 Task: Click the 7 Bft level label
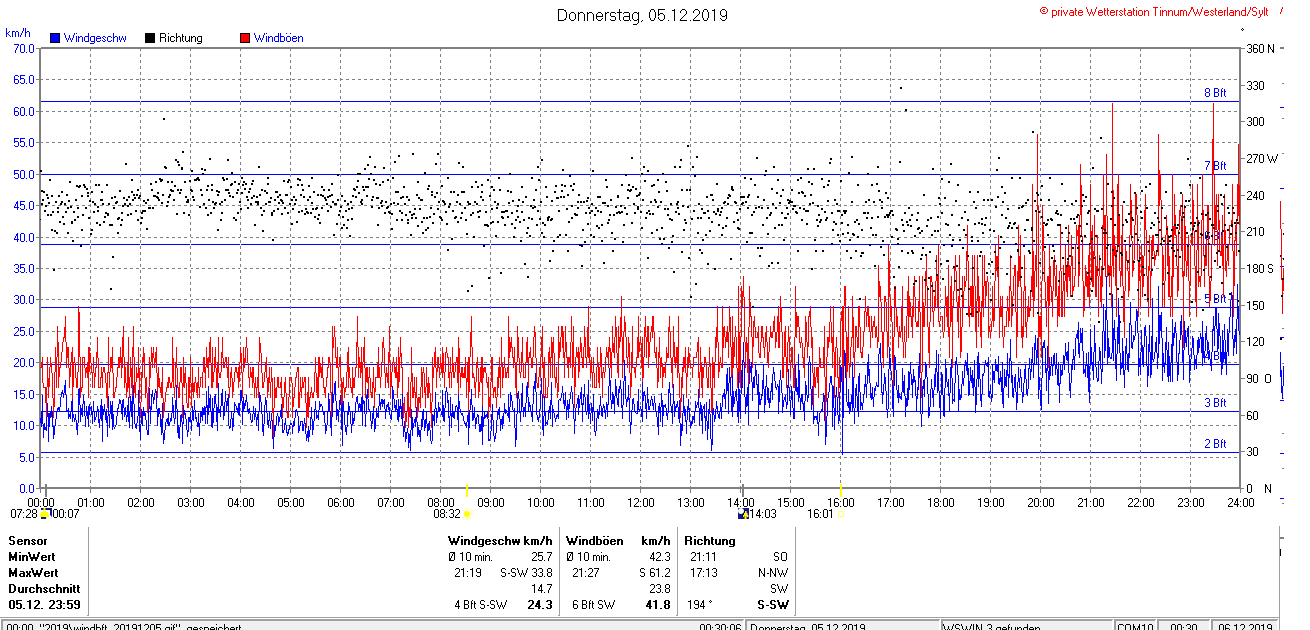[1214, 166]
